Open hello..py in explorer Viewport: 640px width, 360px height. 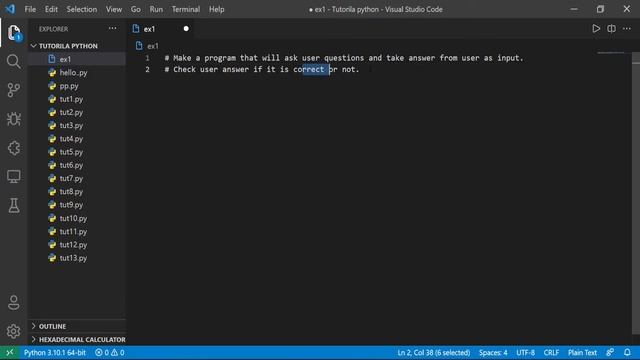[x=77, y=73]
